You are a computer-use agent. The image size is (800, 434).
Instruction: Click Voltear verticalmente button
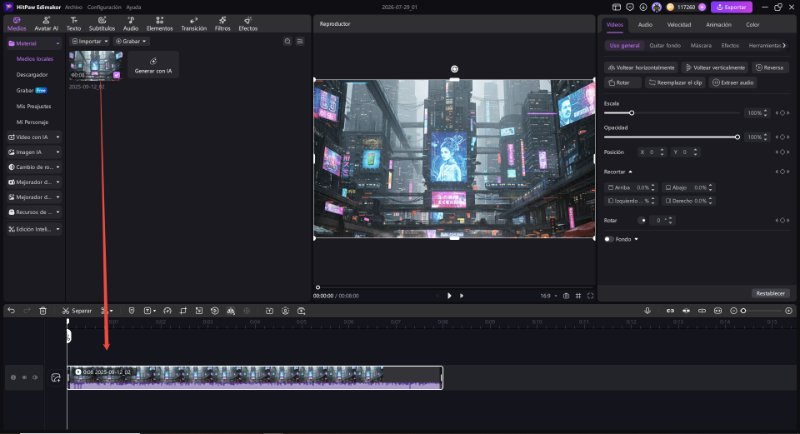[x=715, y=67]
